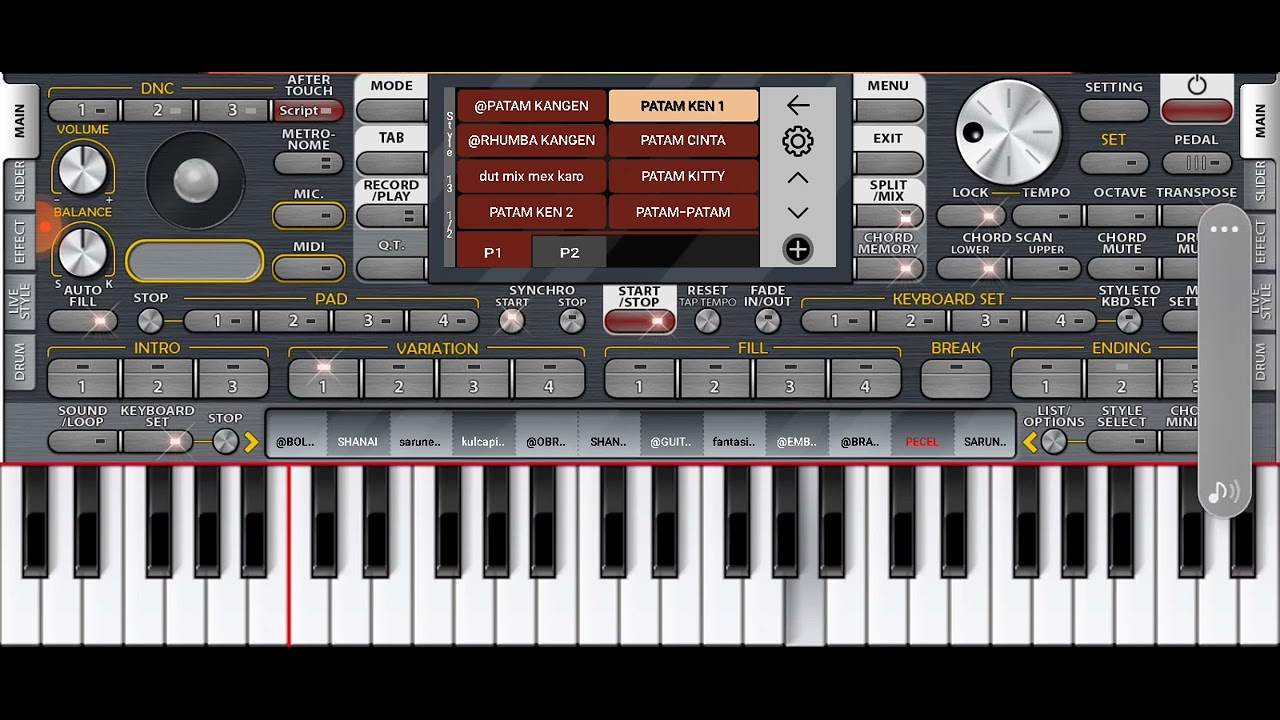Click the Reset Tap Tempo knob button
Viewport: 1280px width, 720px height.
point(707,321)
